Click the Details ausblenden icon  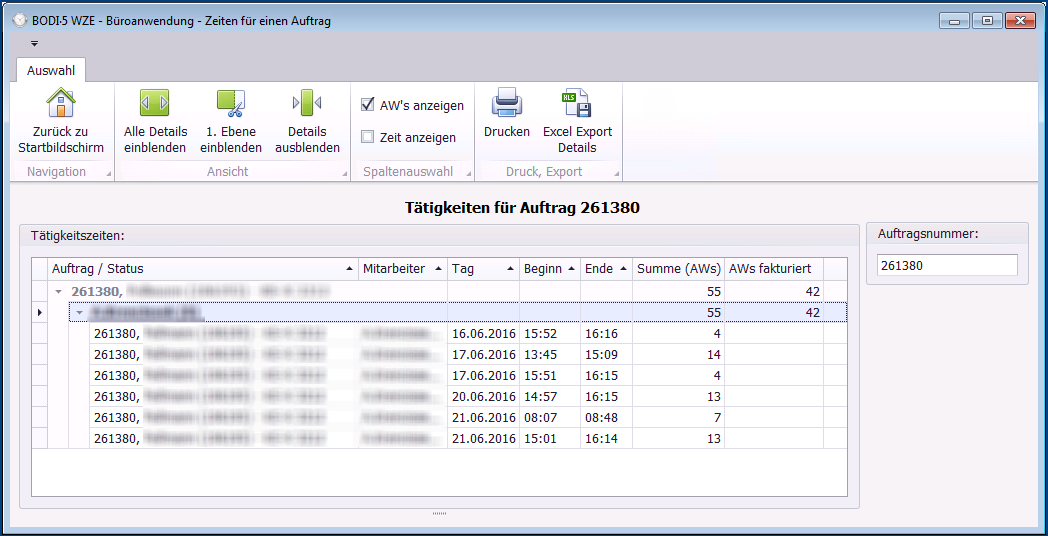pyautogui.click(x=307, y=103)
